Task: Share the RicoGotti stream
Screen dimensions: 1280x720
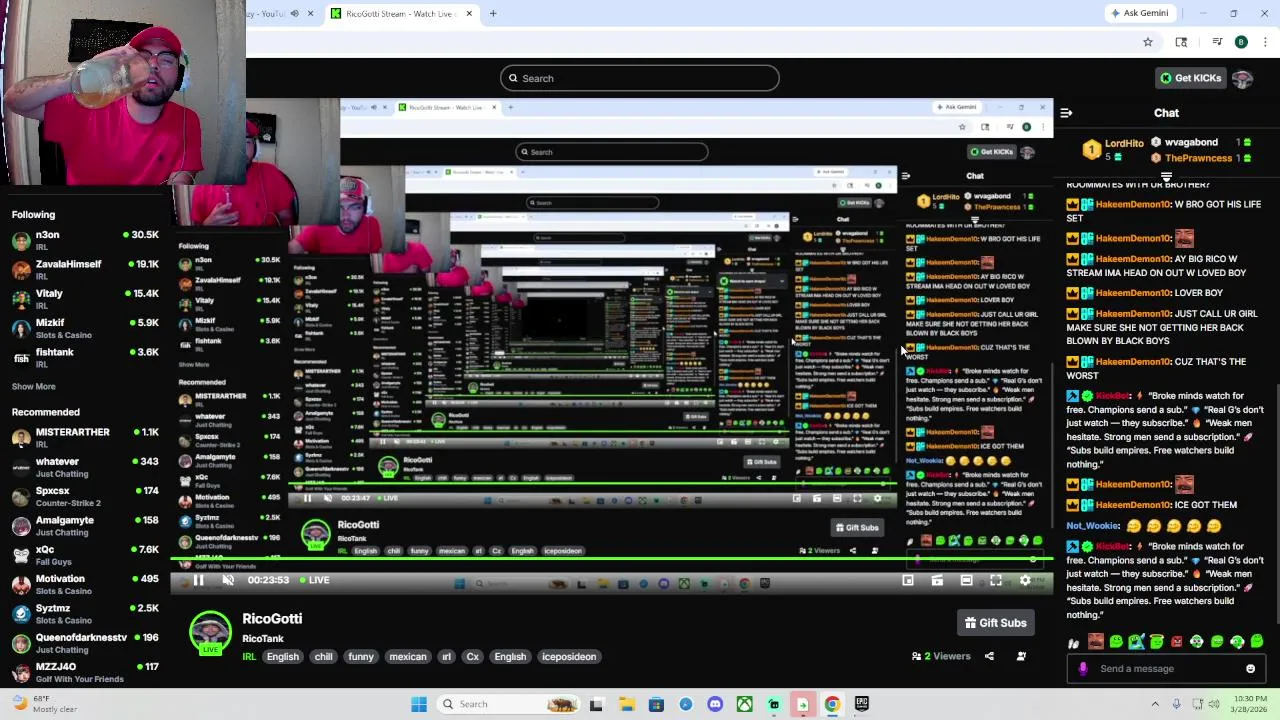Action: [x=989, y=657]
